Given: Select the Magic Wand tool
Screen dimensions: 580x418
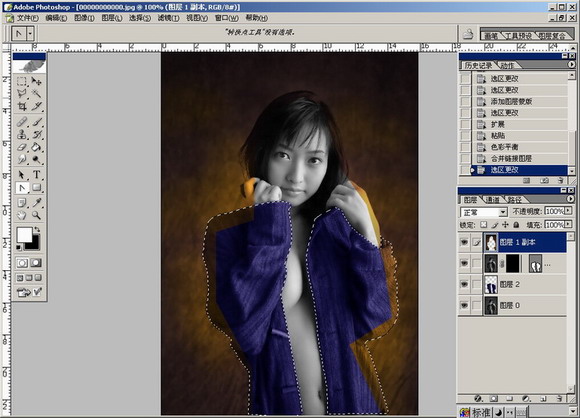Looking at the screenshot, I should [x=36, y=93].
